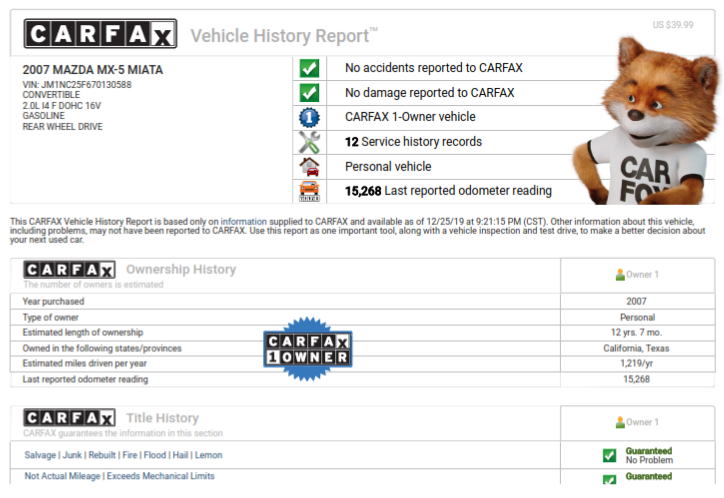Click the '2007 MAZDA MX-5 MIATA' title
724x498 pixels.
(93, 70)
